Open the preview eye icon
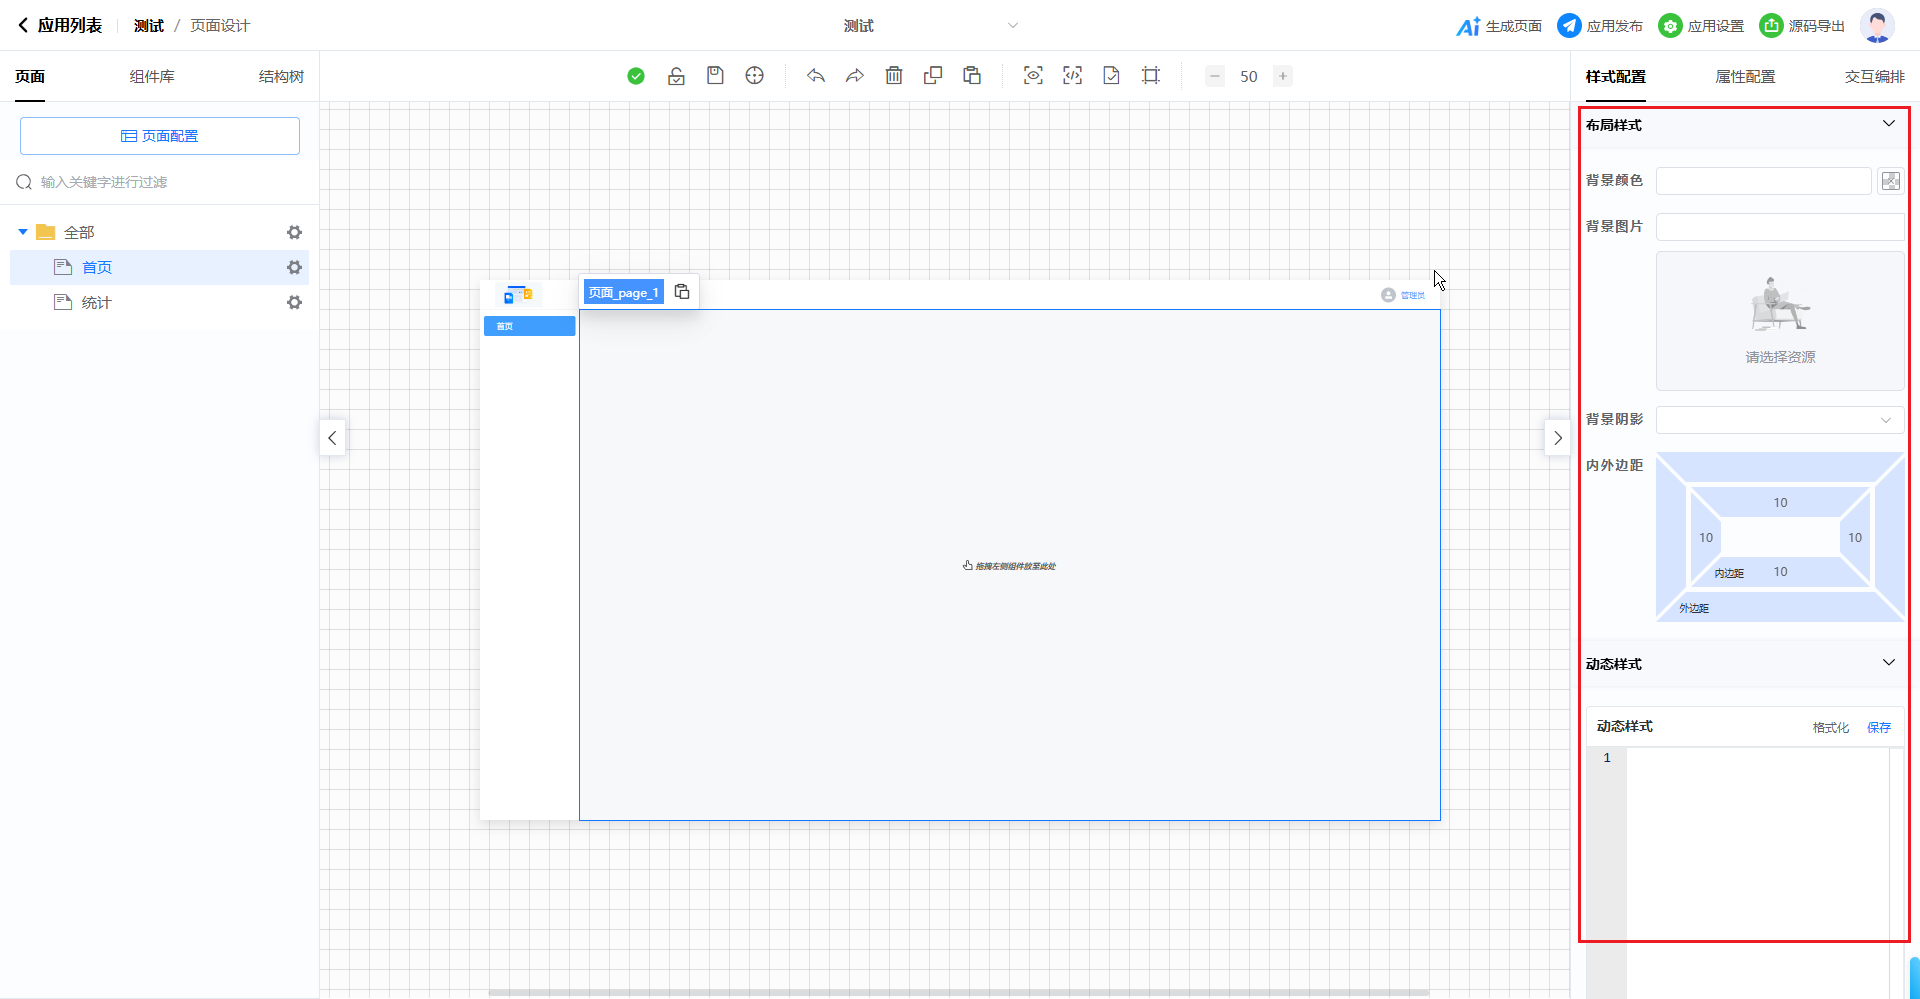1920x999 pixels. click(1033, 76)
